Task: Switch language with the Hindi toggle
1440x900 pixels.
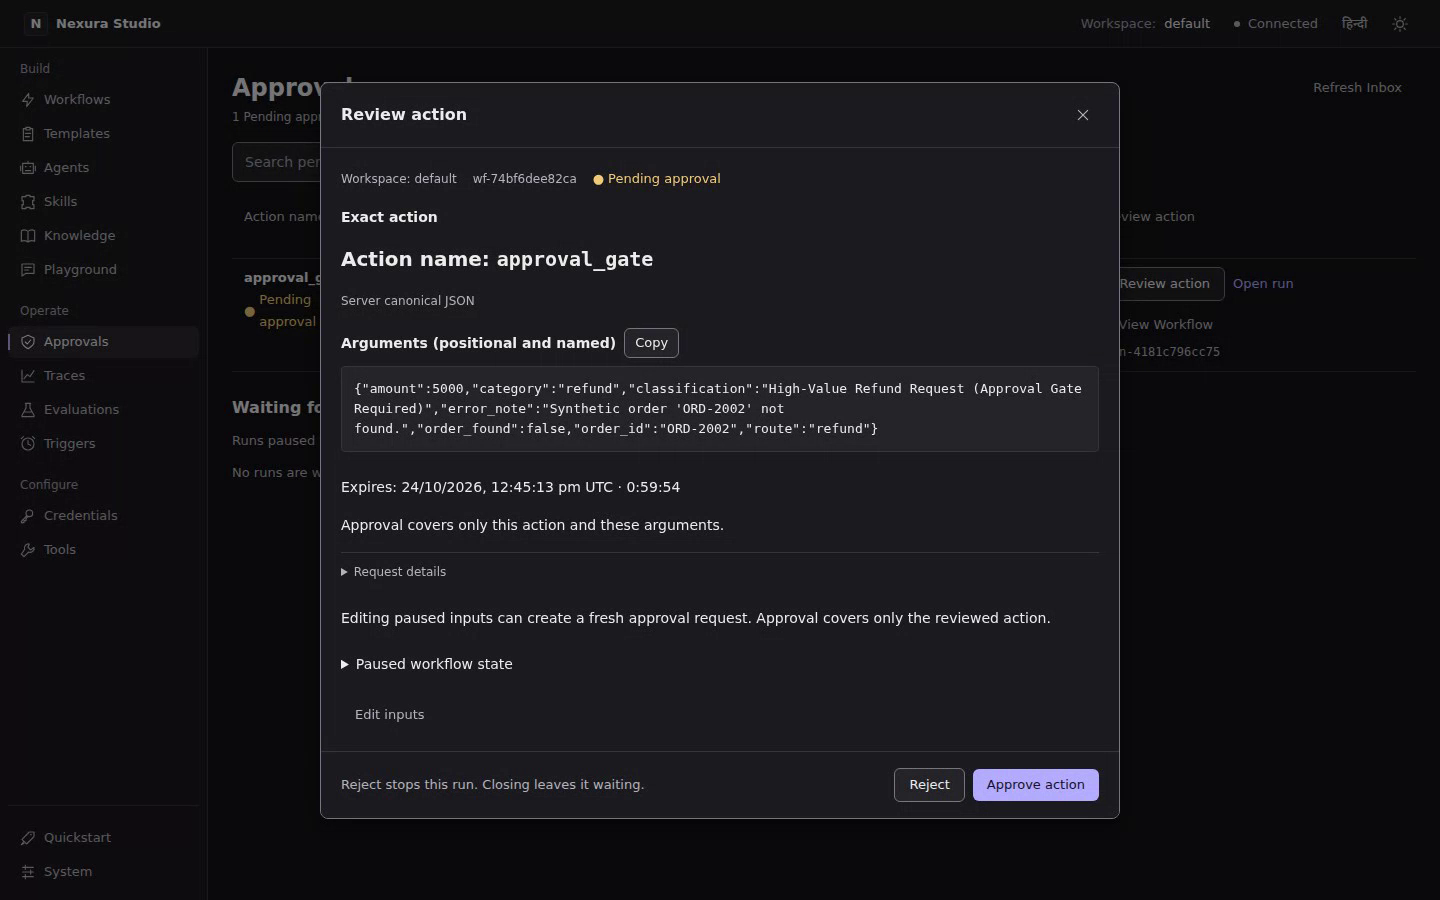Action: coord(1354,23)
